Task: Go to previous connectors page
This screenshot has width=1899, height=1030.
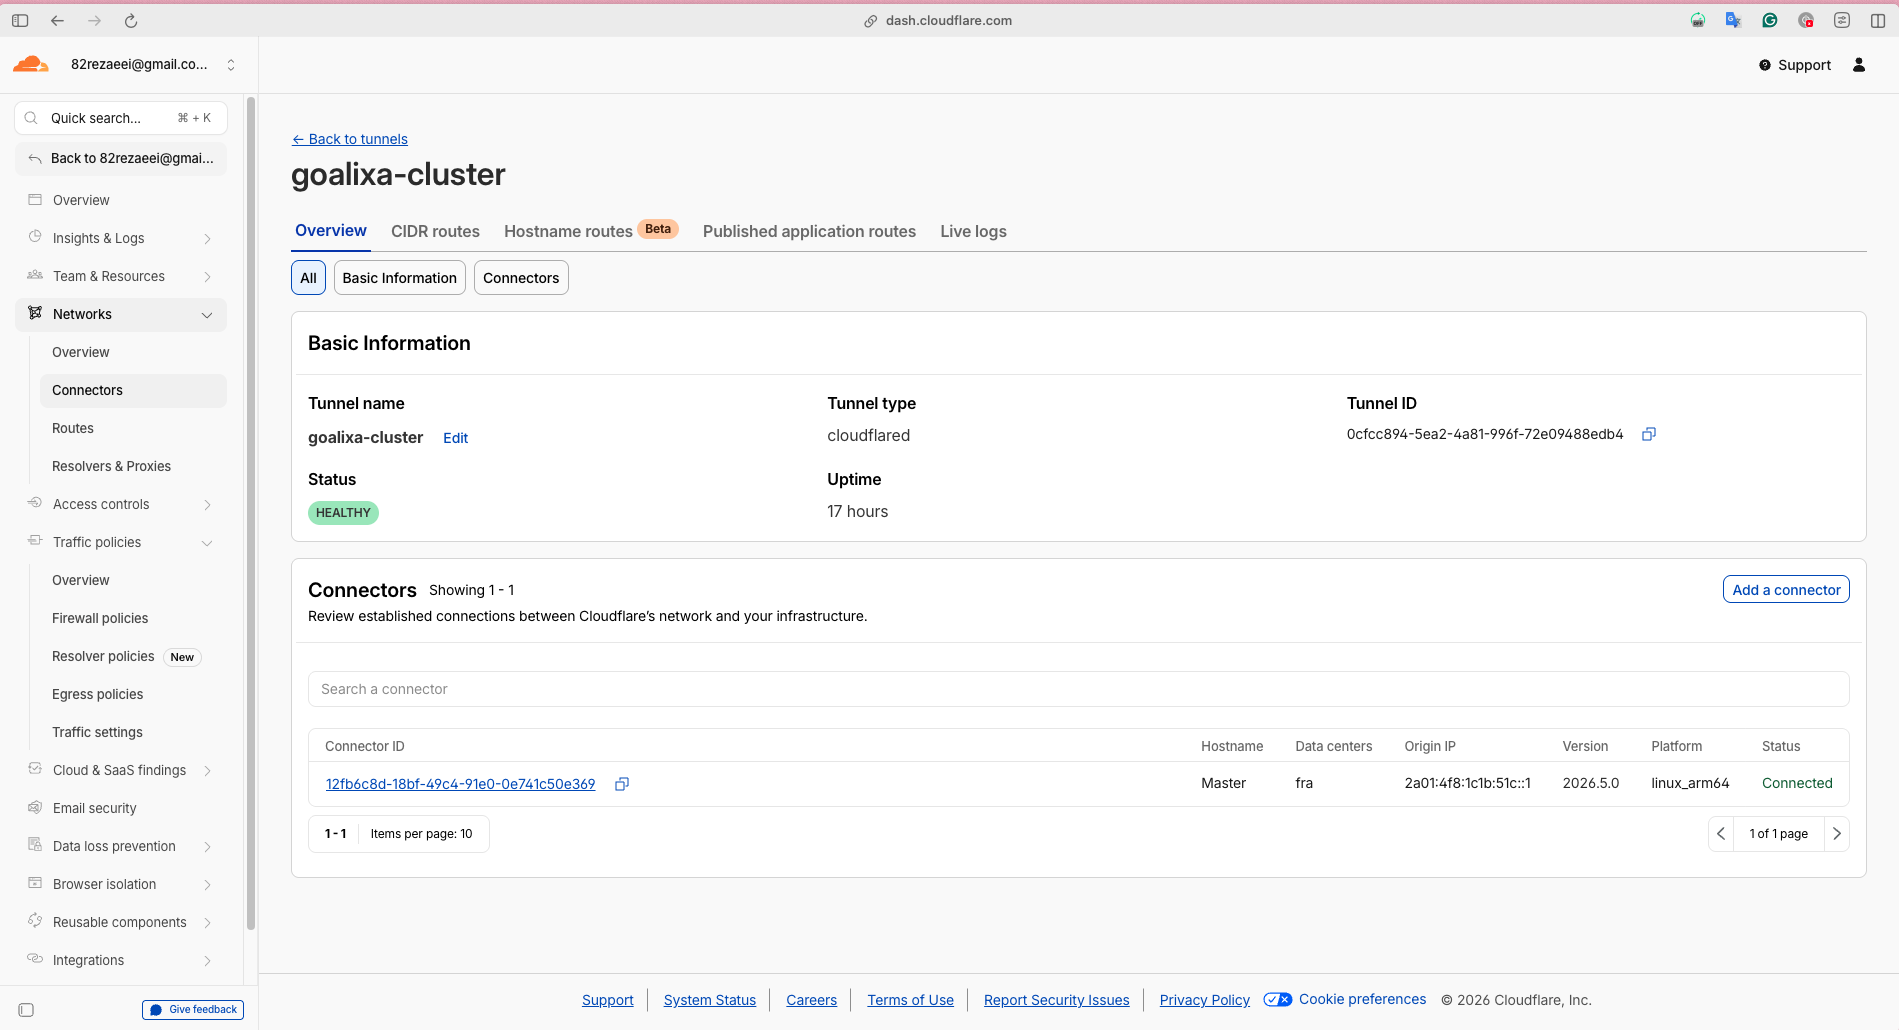Action: pos(1721,834)
